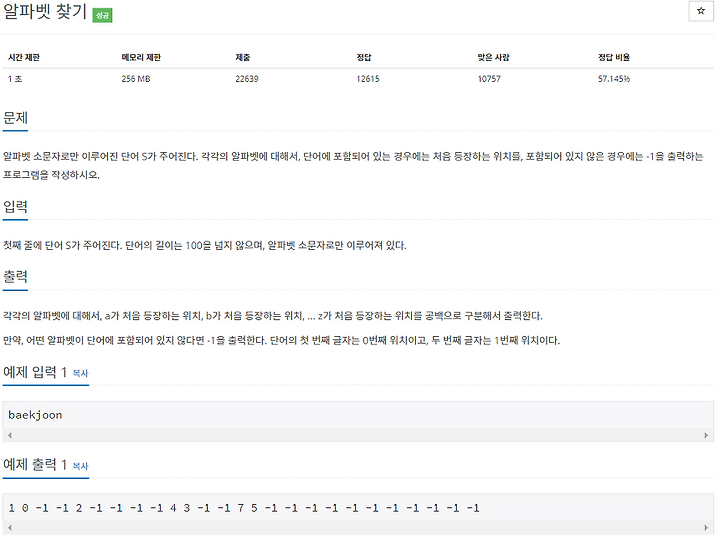Viewport: 720px width, 540px height.
Task: Click the 맞은 사람 column header
Action: point(493,57)
